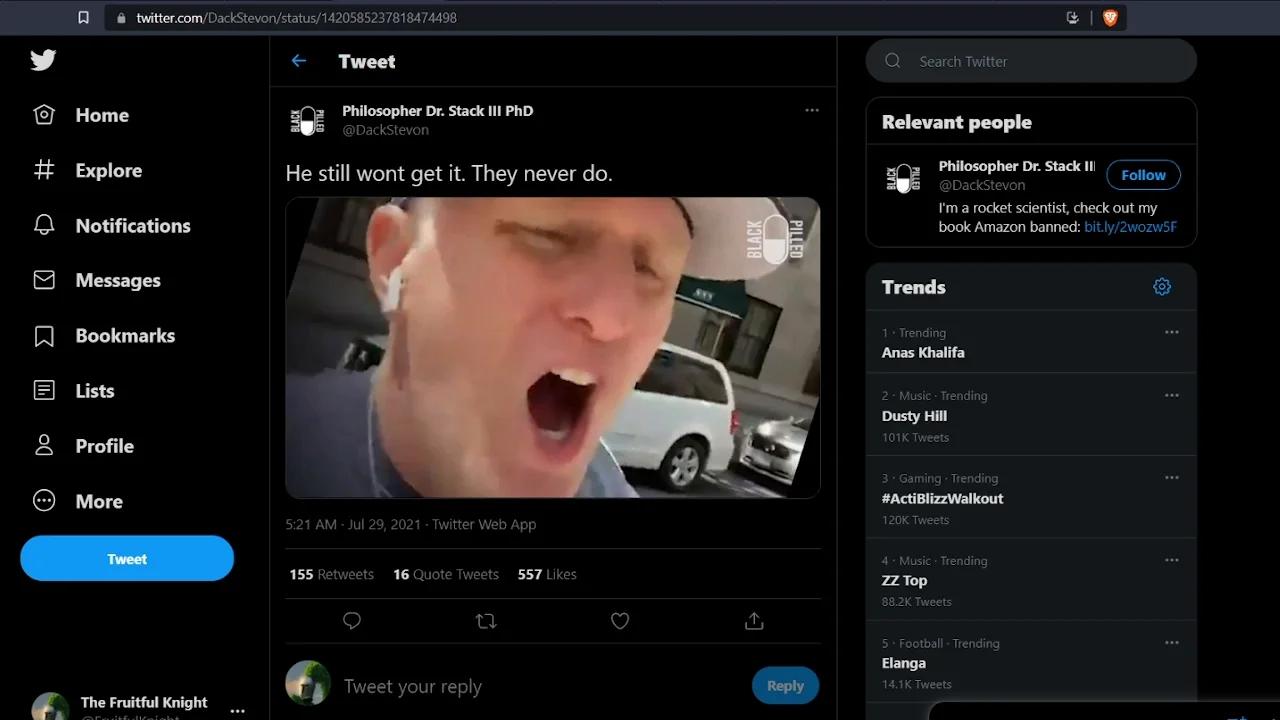Click the back arrow beside Tweet
Screen dimensions: 1280x720
click(299, 61)
